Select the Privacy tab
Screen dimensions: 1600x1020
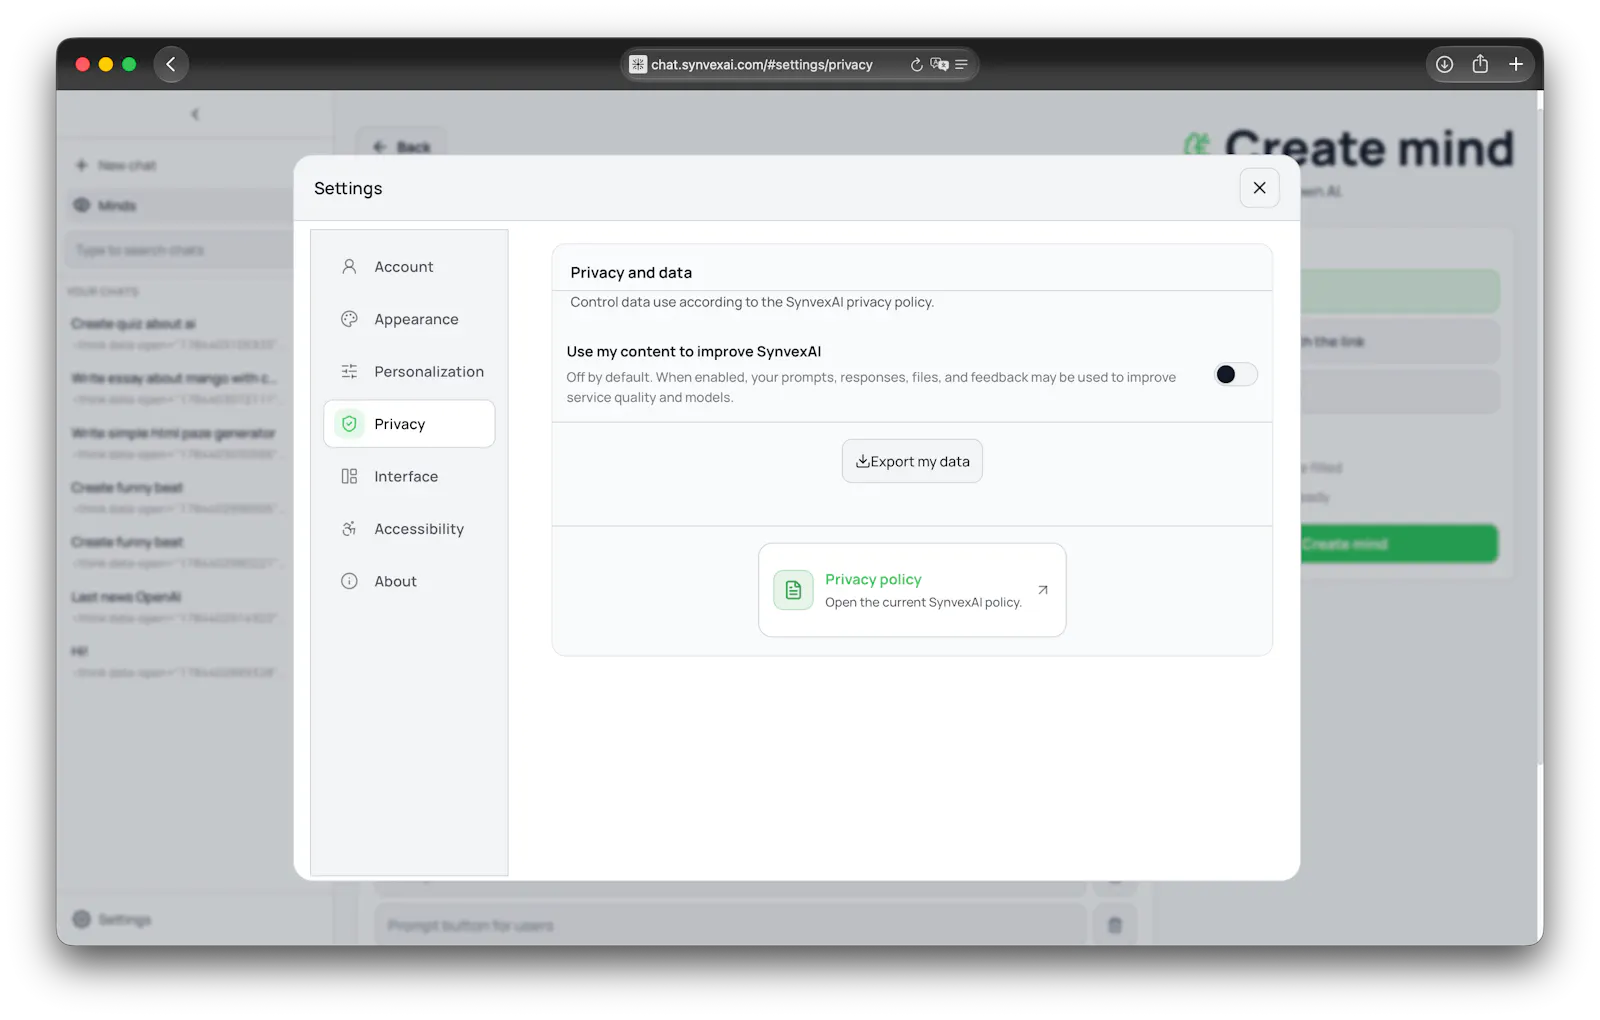click(x=409, y=424)
